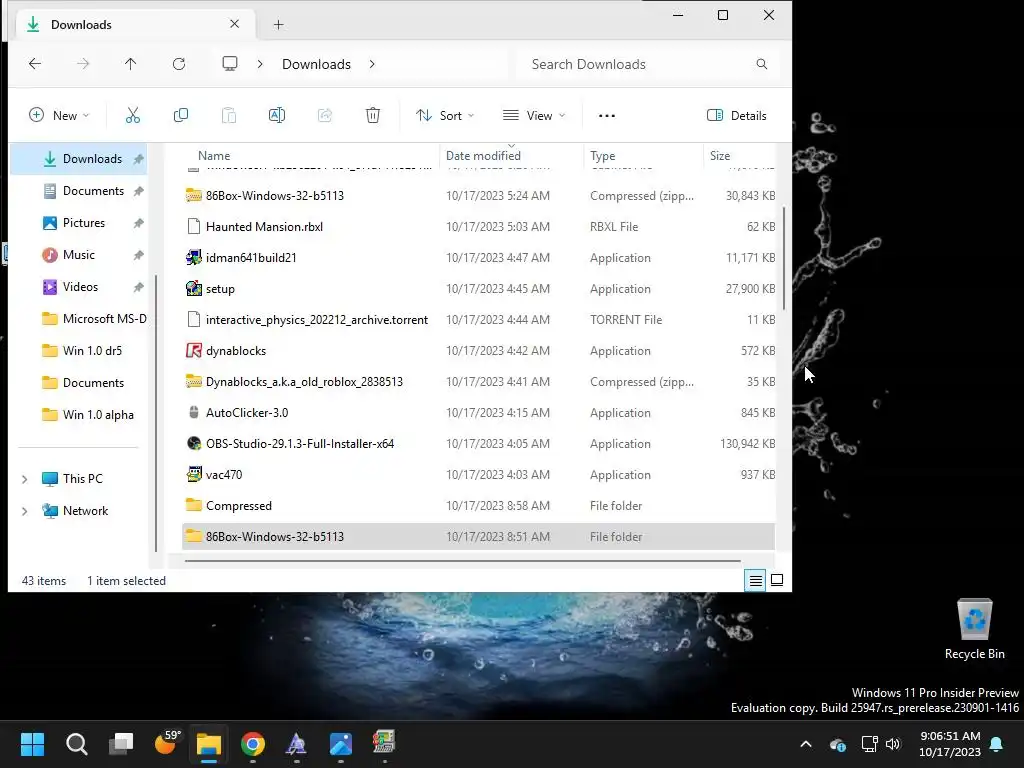Screen dimensions: 1024x768
Task: Open the View dropdown menu
Action: 534,116
